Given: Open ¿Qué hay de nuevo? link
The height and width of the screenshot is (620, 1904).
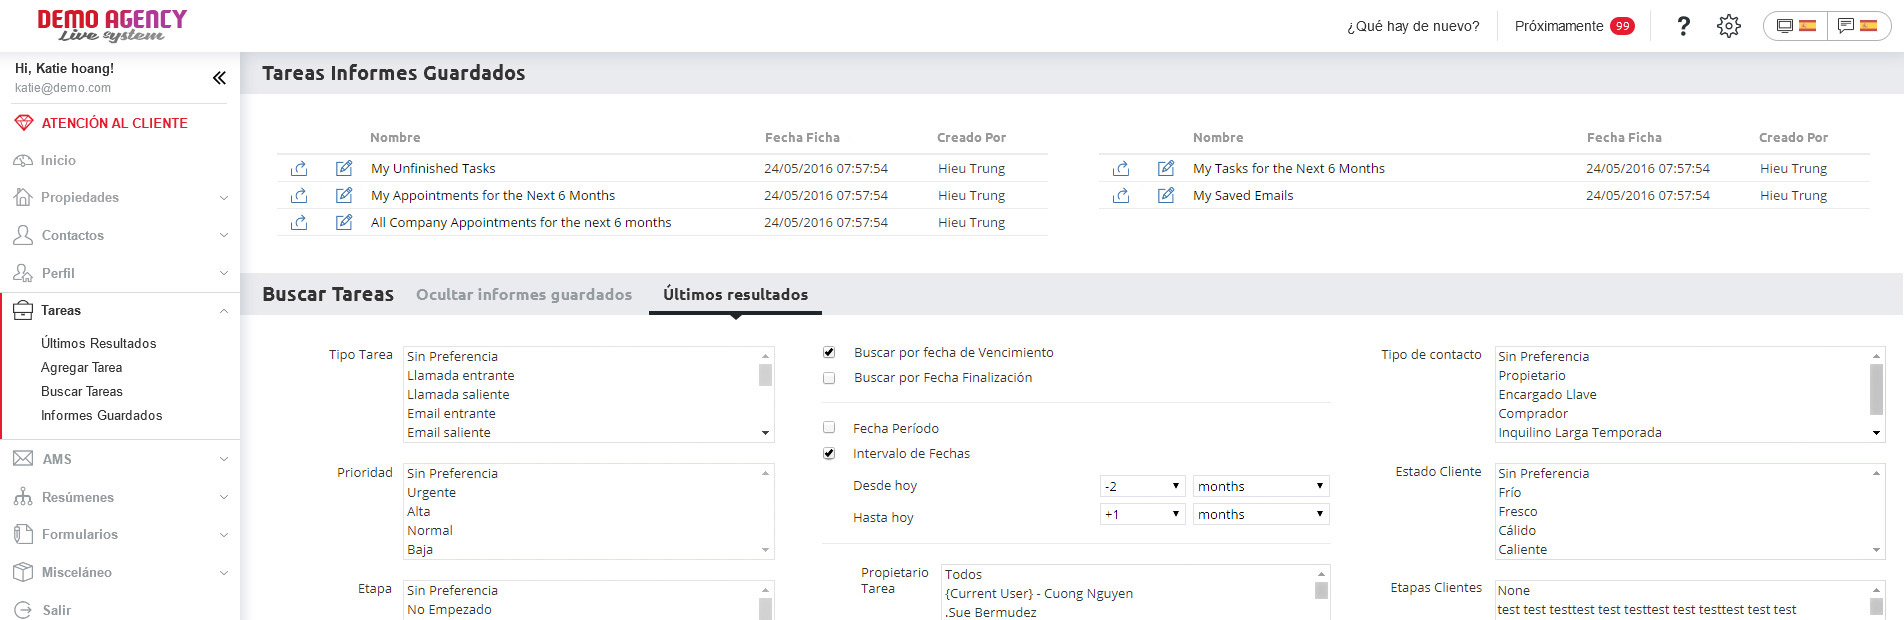Looking at the screenshot, I should [1413, 26].
